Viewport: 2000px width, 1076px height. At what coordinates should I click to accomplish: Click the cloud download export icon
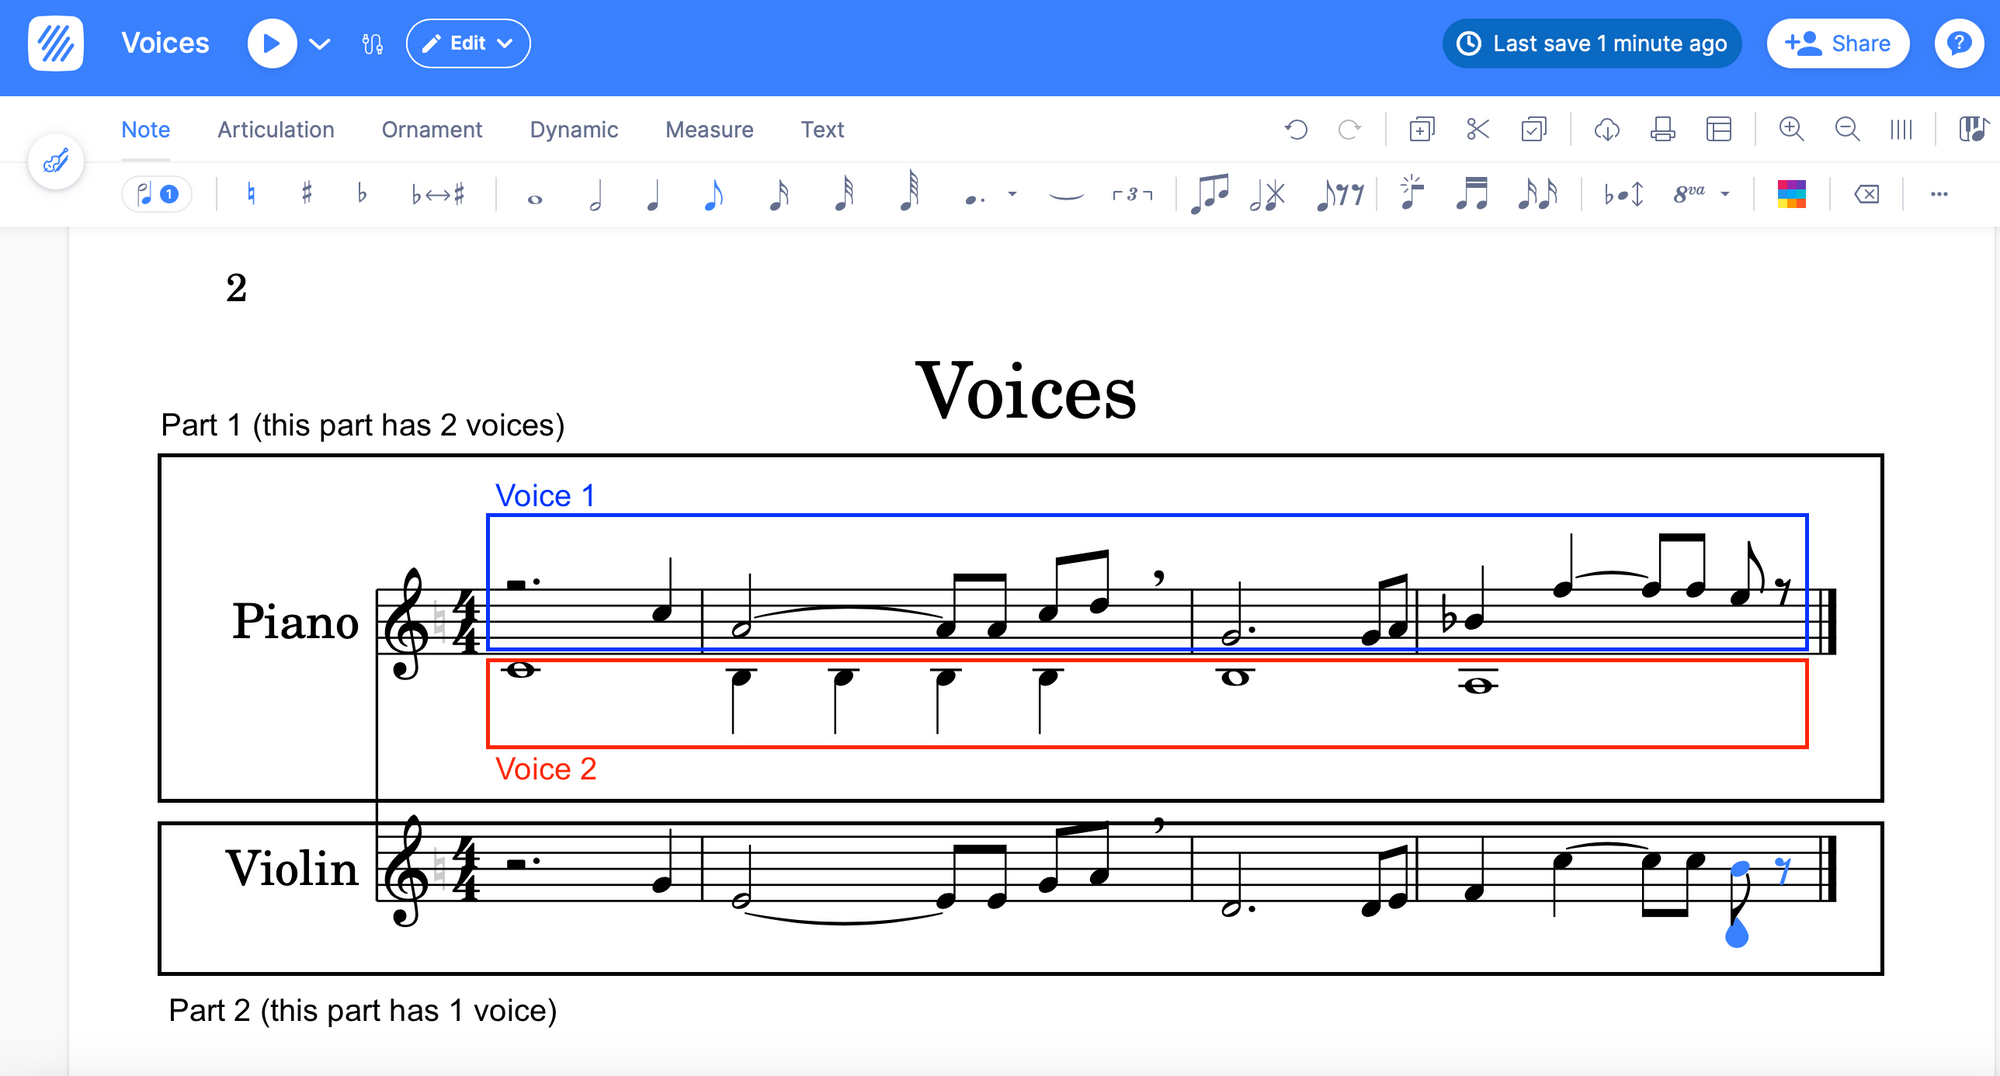click(1607, 129)
